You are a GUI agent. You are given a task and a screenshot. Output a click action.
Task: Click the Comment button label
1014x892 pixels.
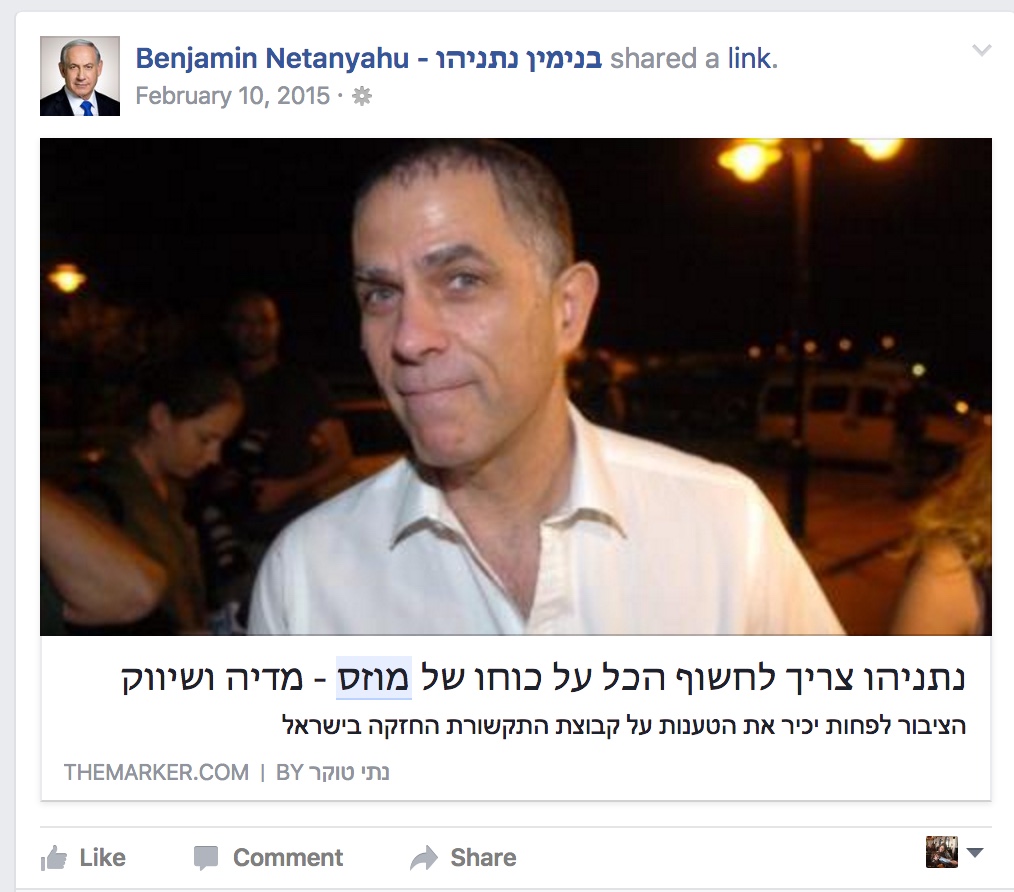point(288,858)
